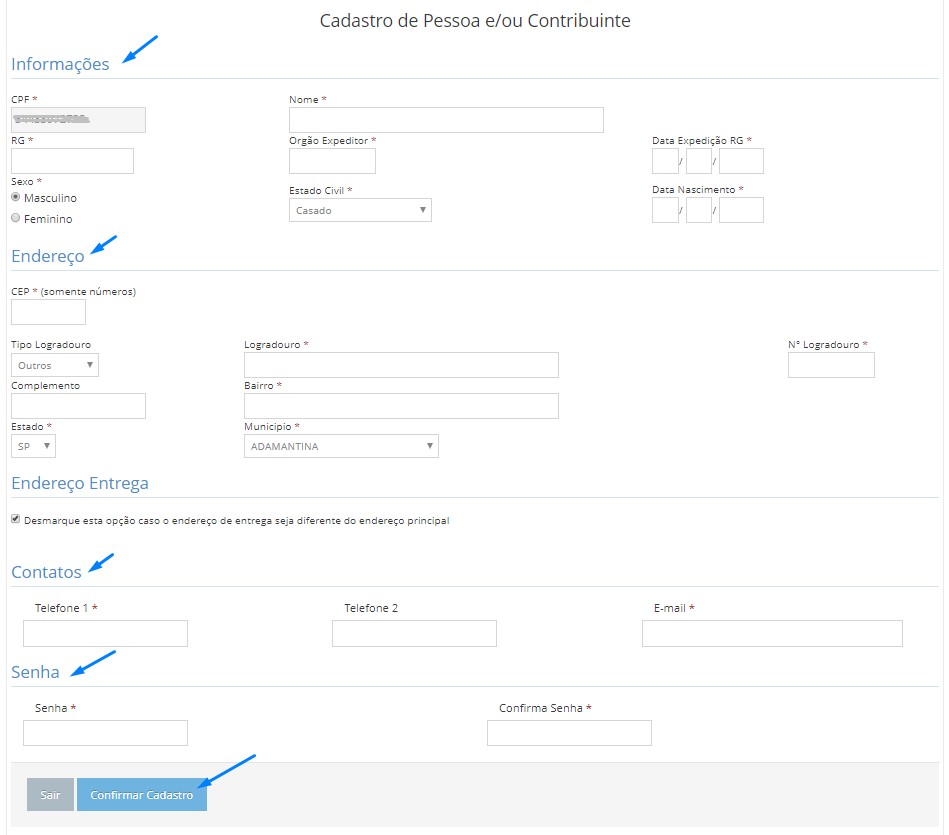Open the Estado dropdown showing SP

coord(33,446)
